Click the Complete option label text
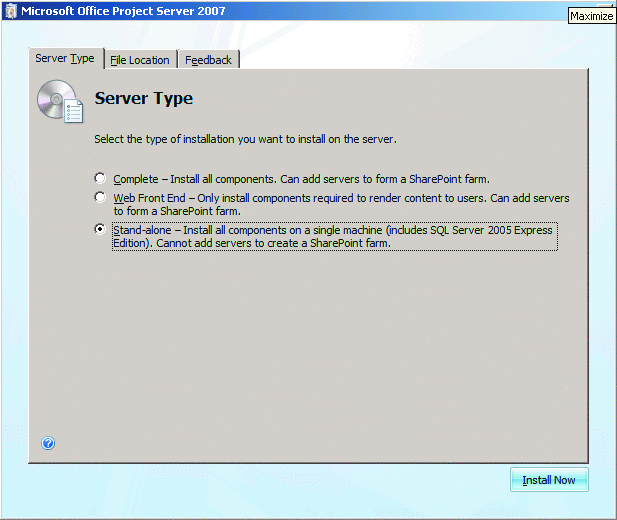This screenshot has width=617, height=520. coord(301,179)
